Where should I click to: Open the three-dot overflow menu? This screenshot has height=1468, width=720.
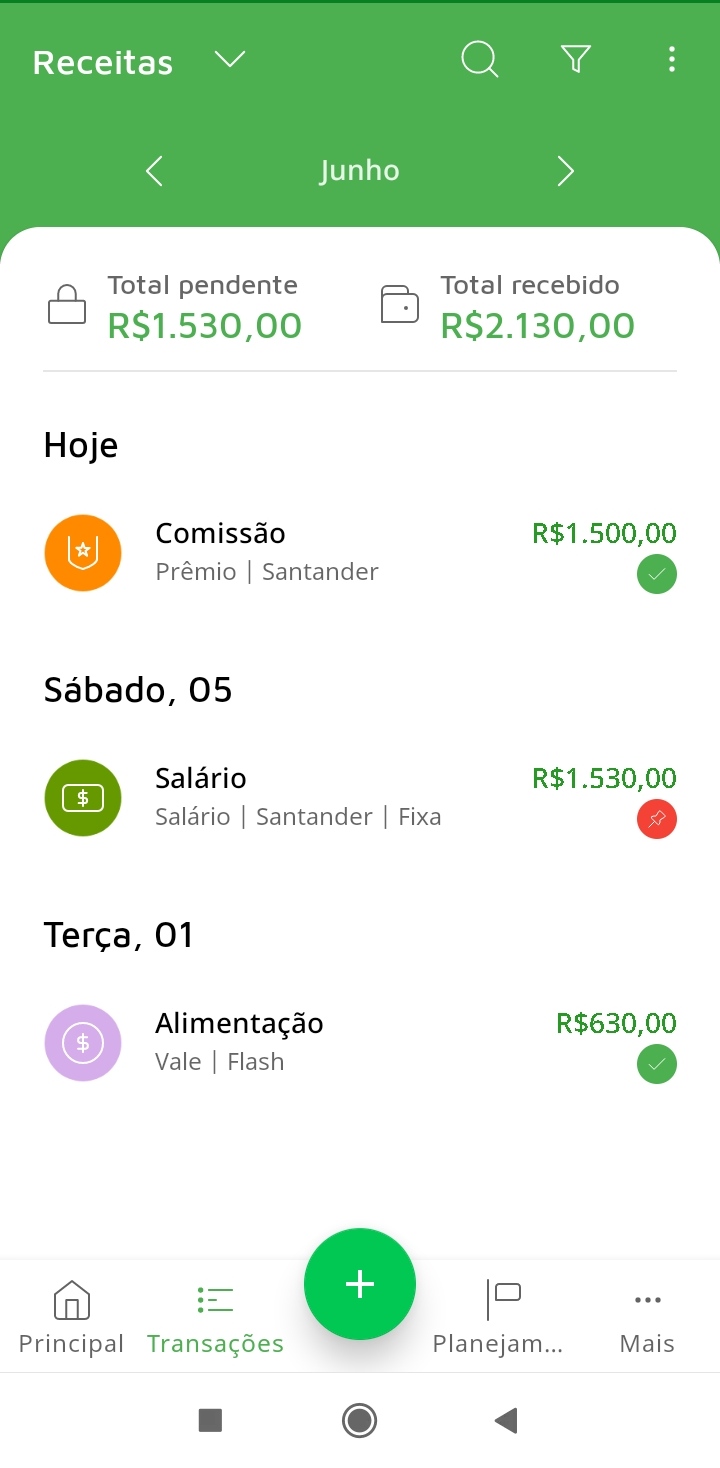(671, 60)
